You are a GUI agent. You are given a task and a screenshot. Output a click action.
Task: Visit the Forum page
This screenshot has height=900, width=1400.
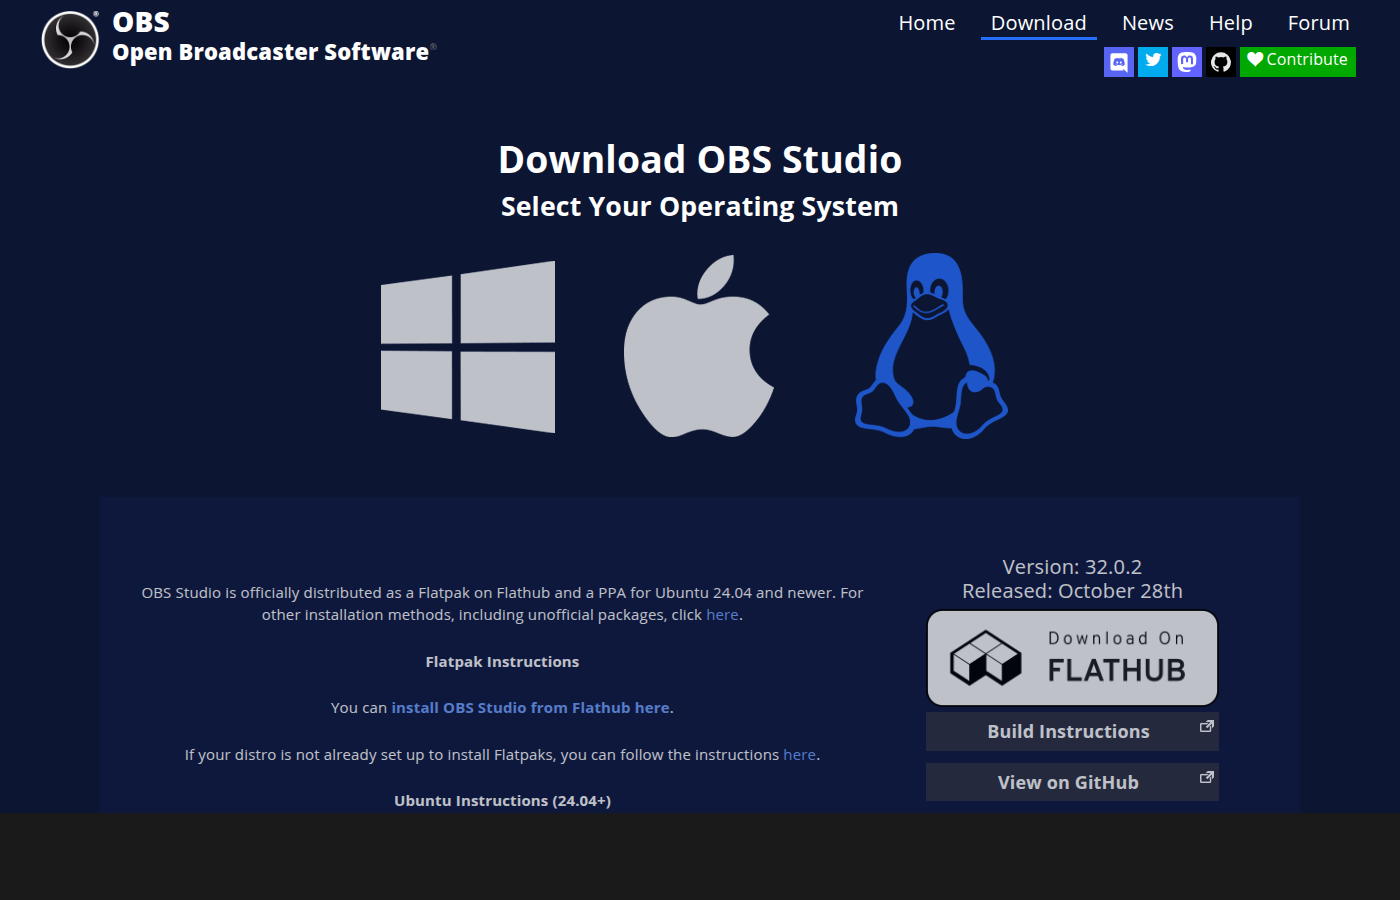(1319, 23)
